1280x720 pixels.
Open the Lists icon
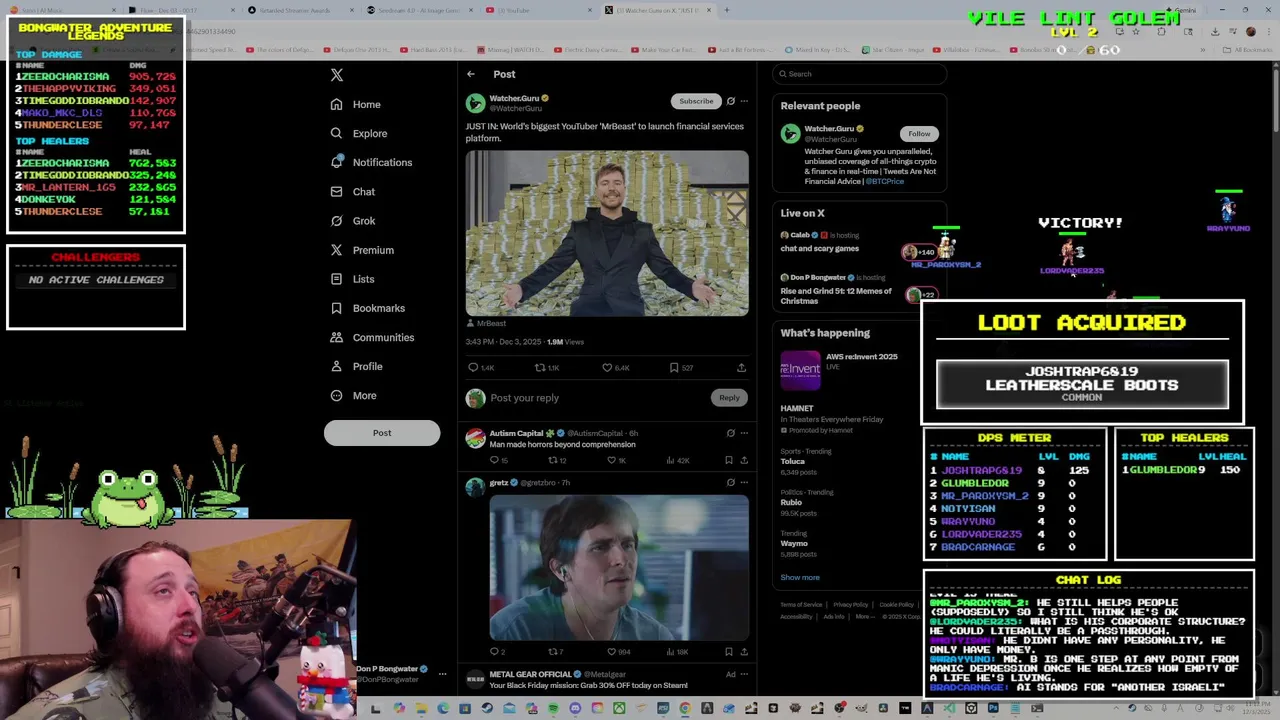(x=337, y=279)
